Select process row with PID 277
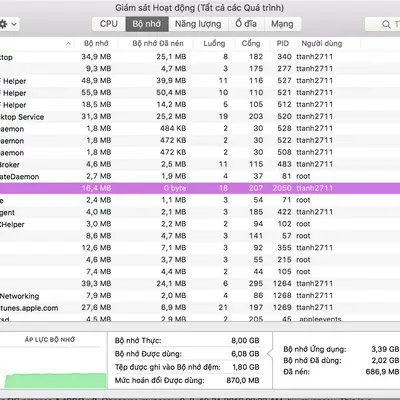Image resolution: width=400 pixels, height=400 pixels. 200,69
